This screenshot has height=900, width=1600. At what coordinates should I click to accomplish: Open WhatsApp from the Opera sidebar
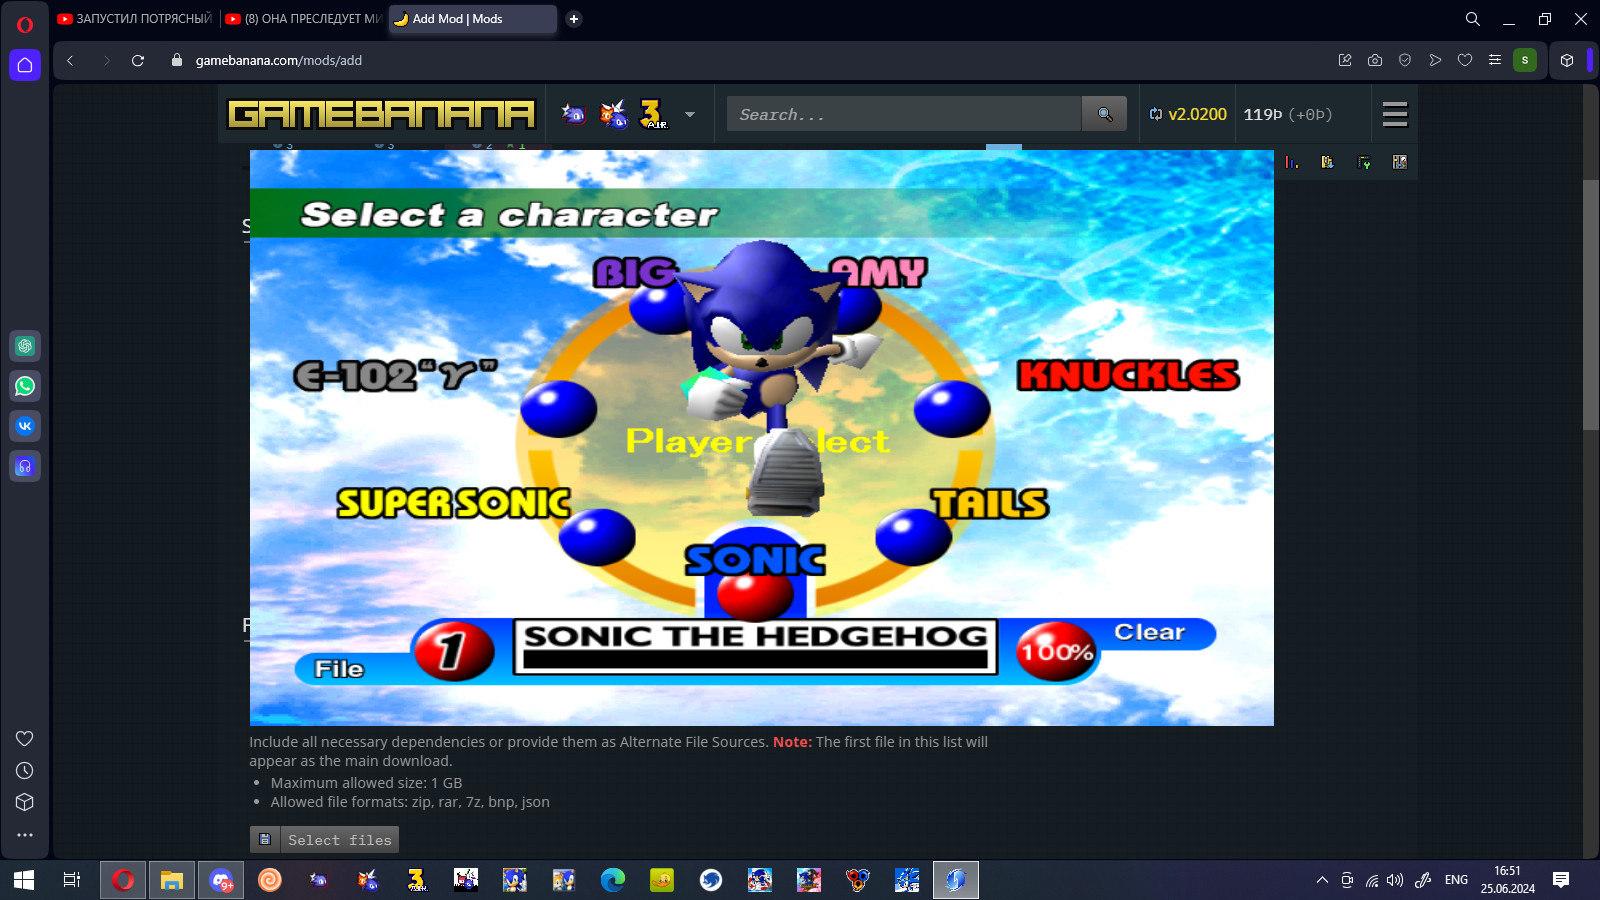24,386
